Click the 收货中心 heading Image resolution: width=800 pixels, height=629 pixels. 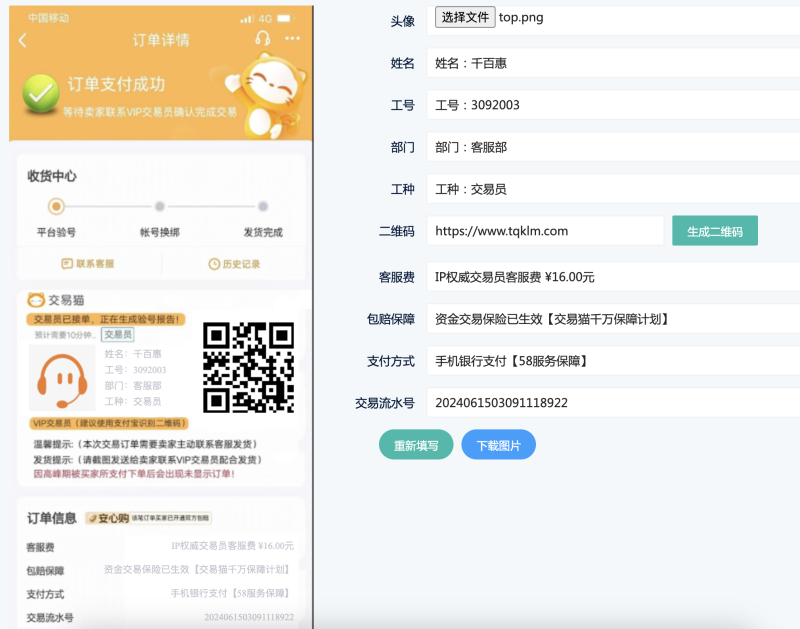pyautogui.click(x=52, y=176)
